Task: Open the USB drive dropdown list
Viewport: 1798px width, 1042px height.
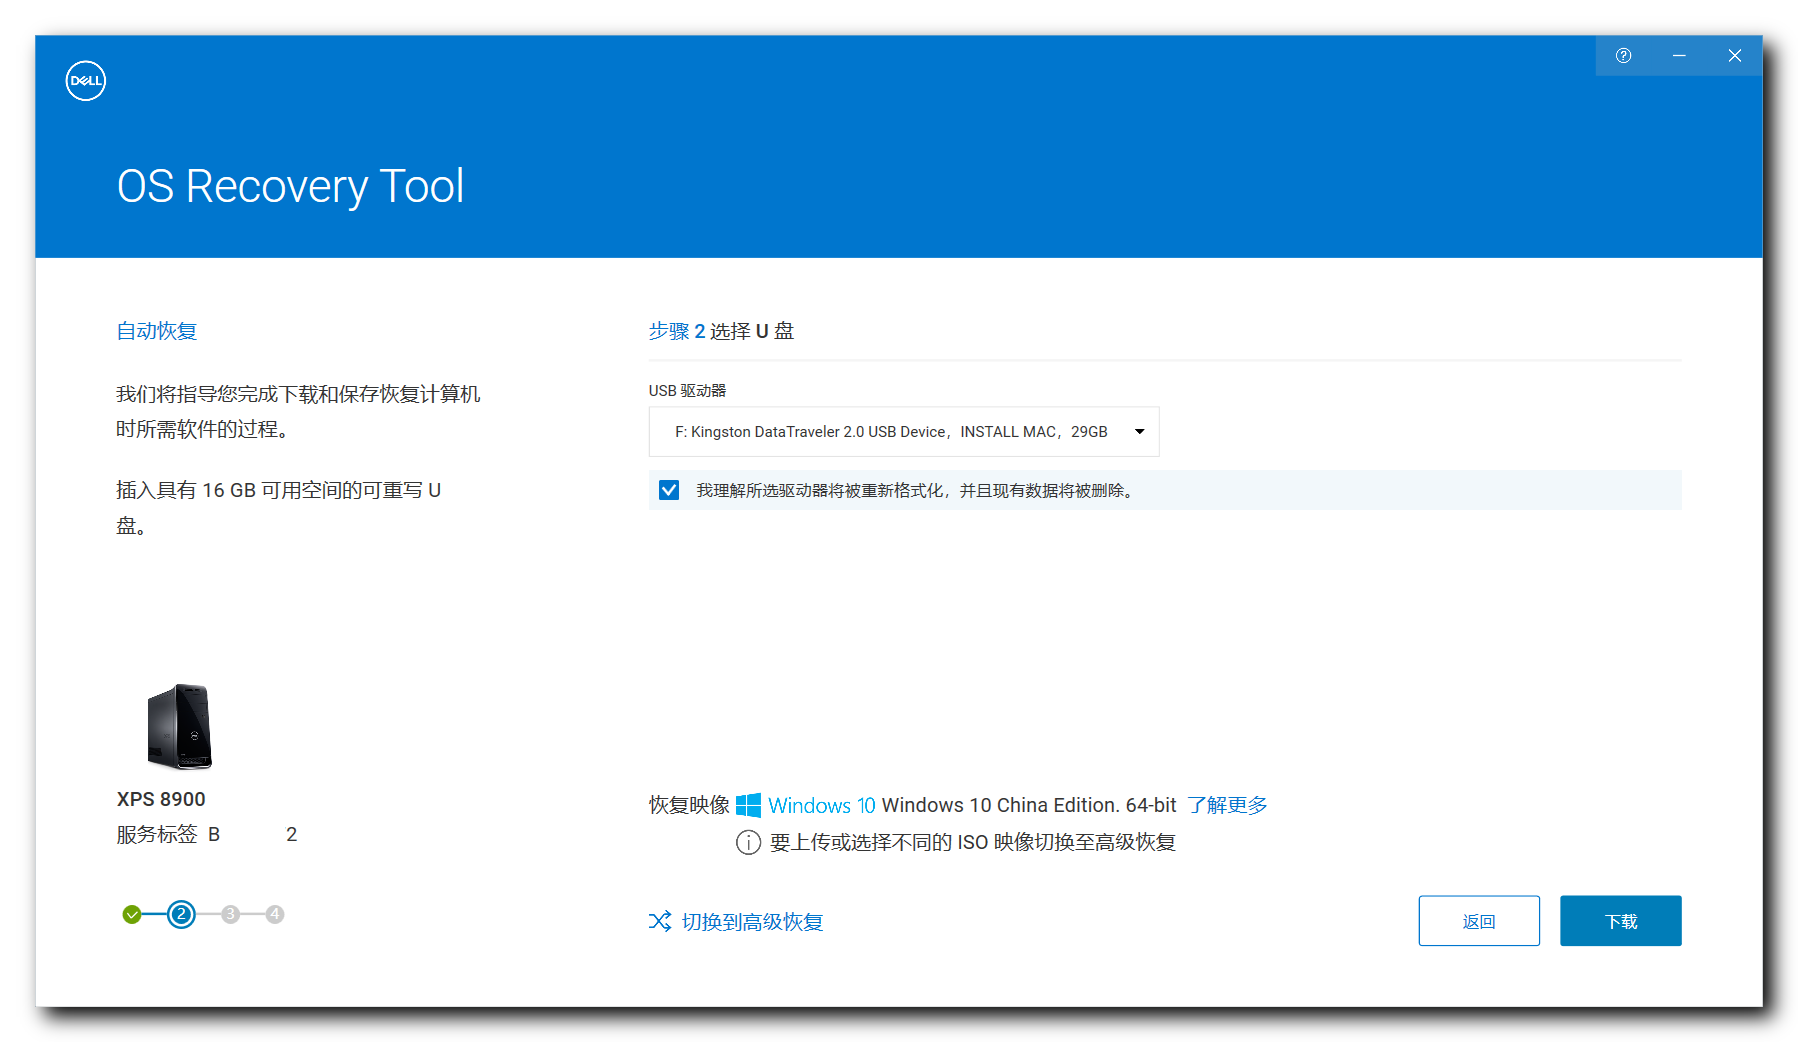Action: (904, 432)
